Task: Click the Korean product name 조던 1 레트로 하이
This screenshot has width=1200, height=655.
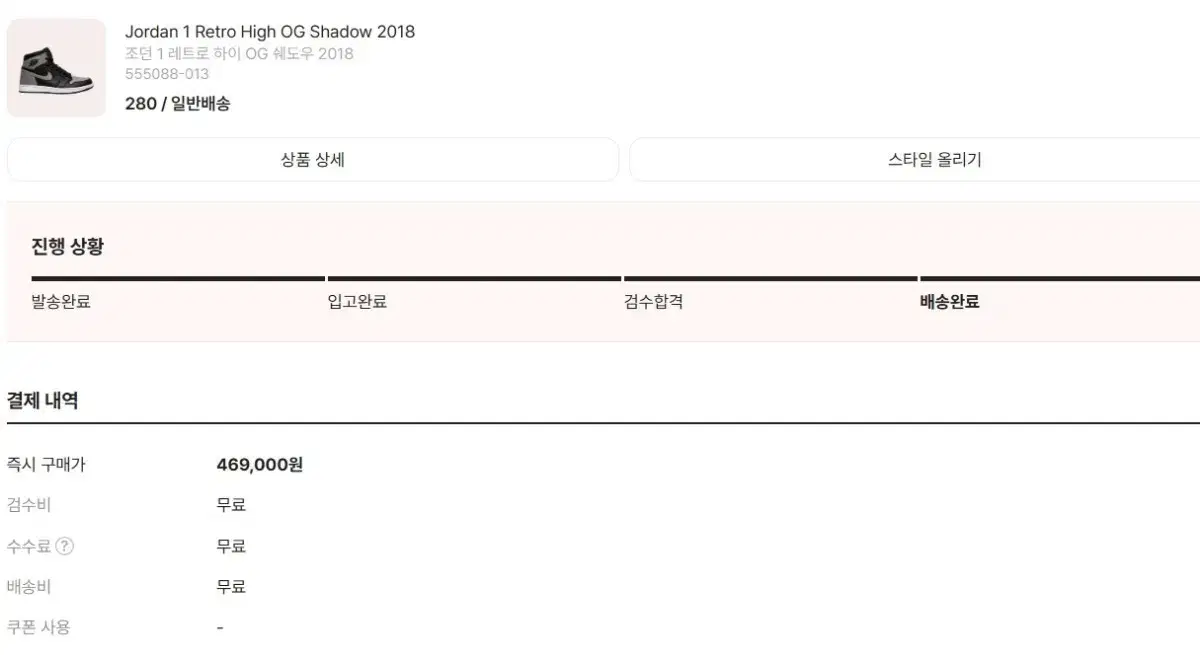Action: [x=239, y=54]
